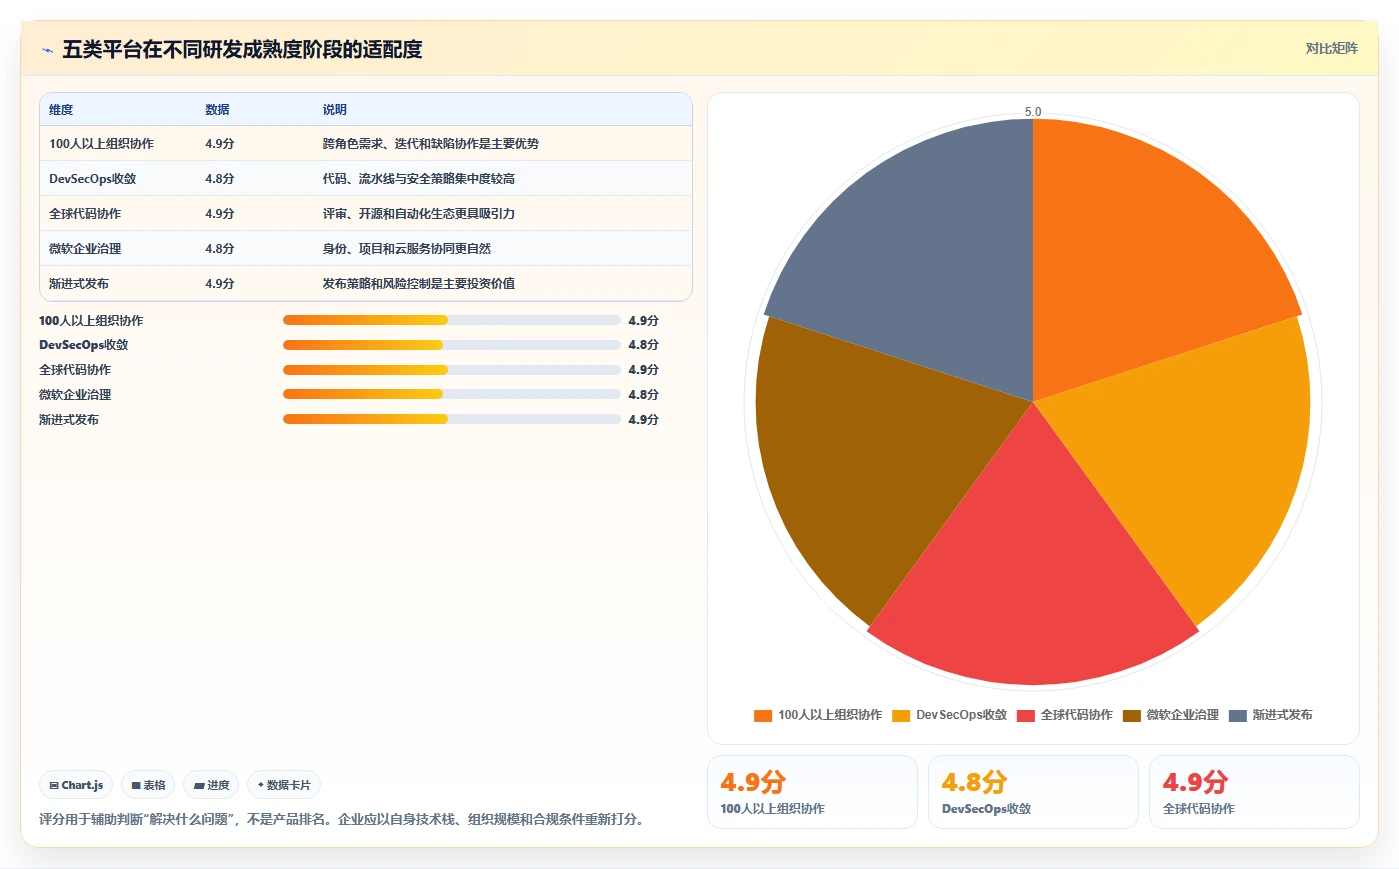
Task: Open the 4.9分 全球代码协作 data card
Action: click(1254, 792)
